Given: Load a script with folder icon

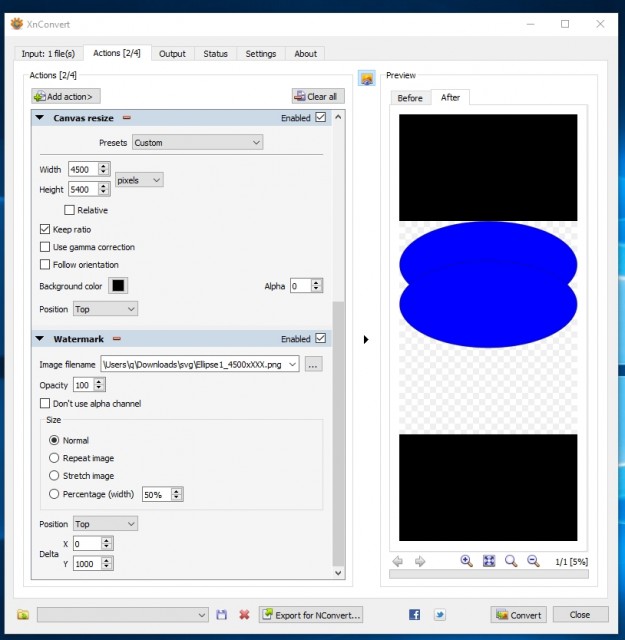Looking at the screenshot, I should 23,614.
